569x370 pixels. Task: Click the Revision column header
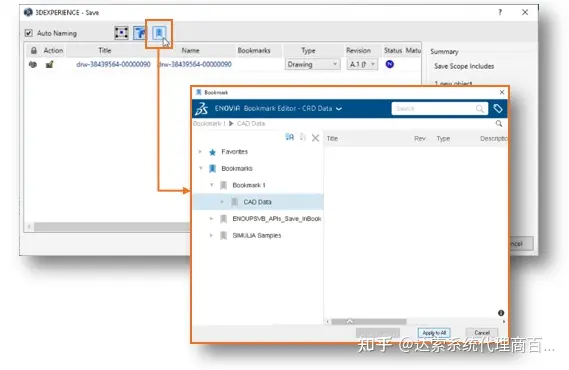click(x=359, y=50)
